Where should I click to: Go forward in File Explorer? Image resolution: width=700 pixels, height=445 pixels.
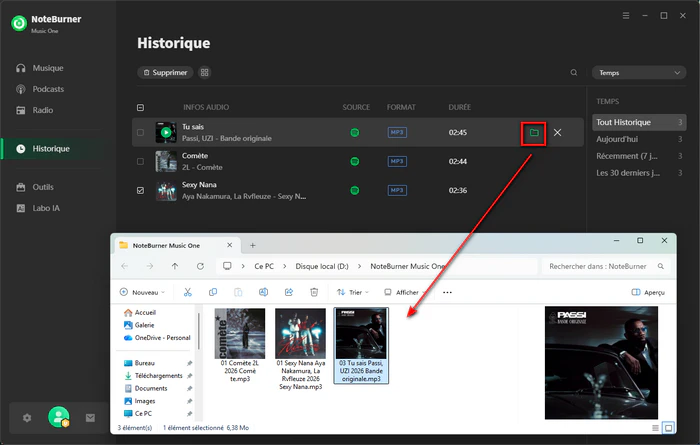point(150,266)
